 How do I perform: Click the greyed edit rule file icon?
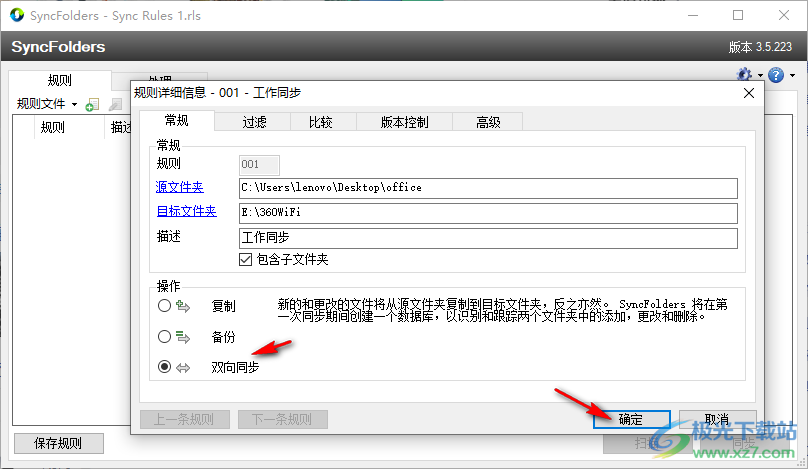click(x=115, y=105)
